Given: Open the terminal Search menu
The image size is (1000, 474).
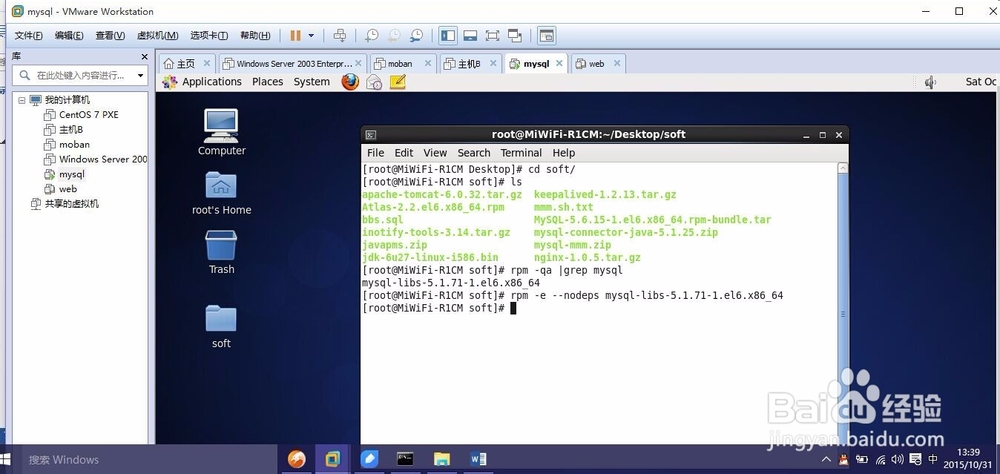Looking at the screenshot, I should click(474, 152).
